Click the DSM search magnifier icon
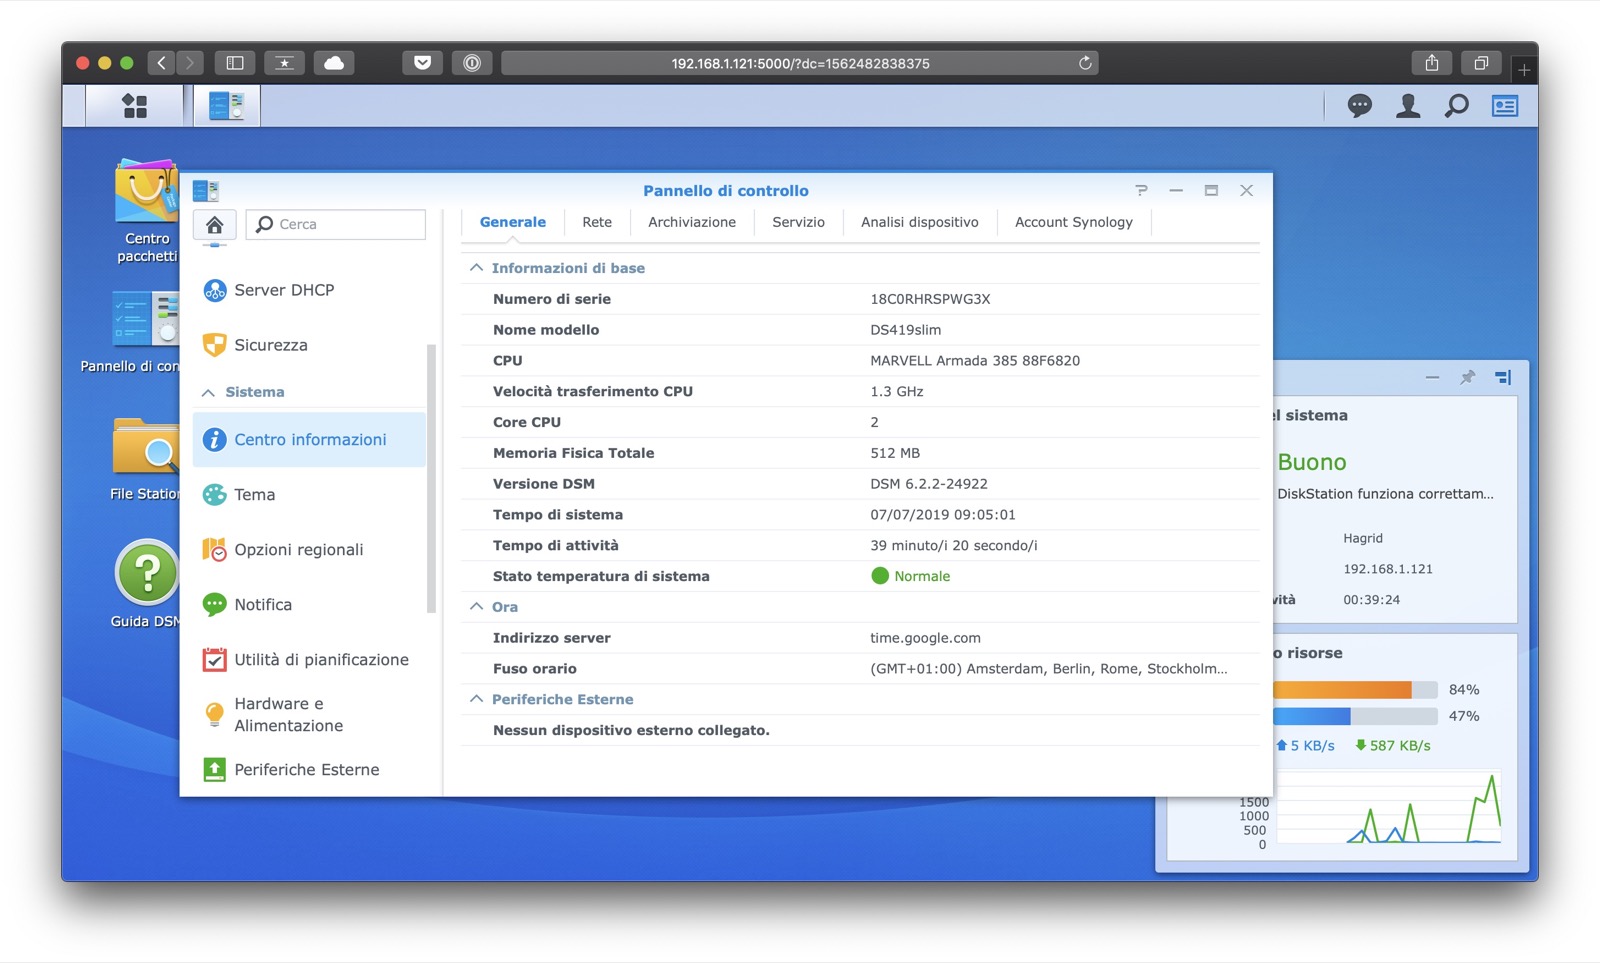 tap(1457, 105)
